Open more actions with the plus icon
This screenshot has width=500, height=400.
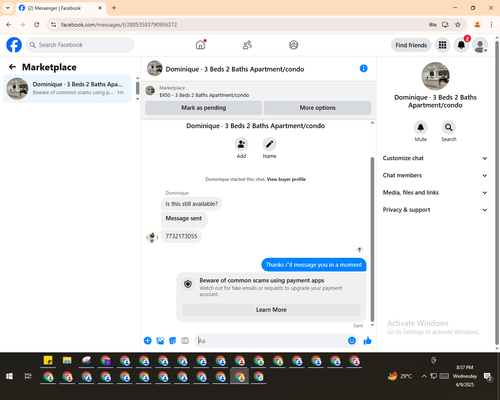pos(148,341)
